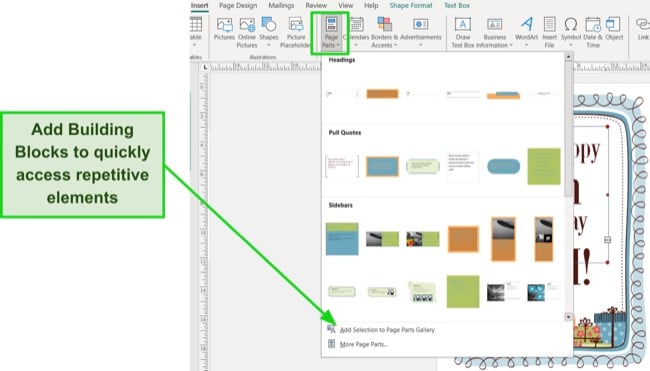Open the WordArt gallery
Image resolution: width=650 pixels, height=371 pixels.
tap(526, 32)
